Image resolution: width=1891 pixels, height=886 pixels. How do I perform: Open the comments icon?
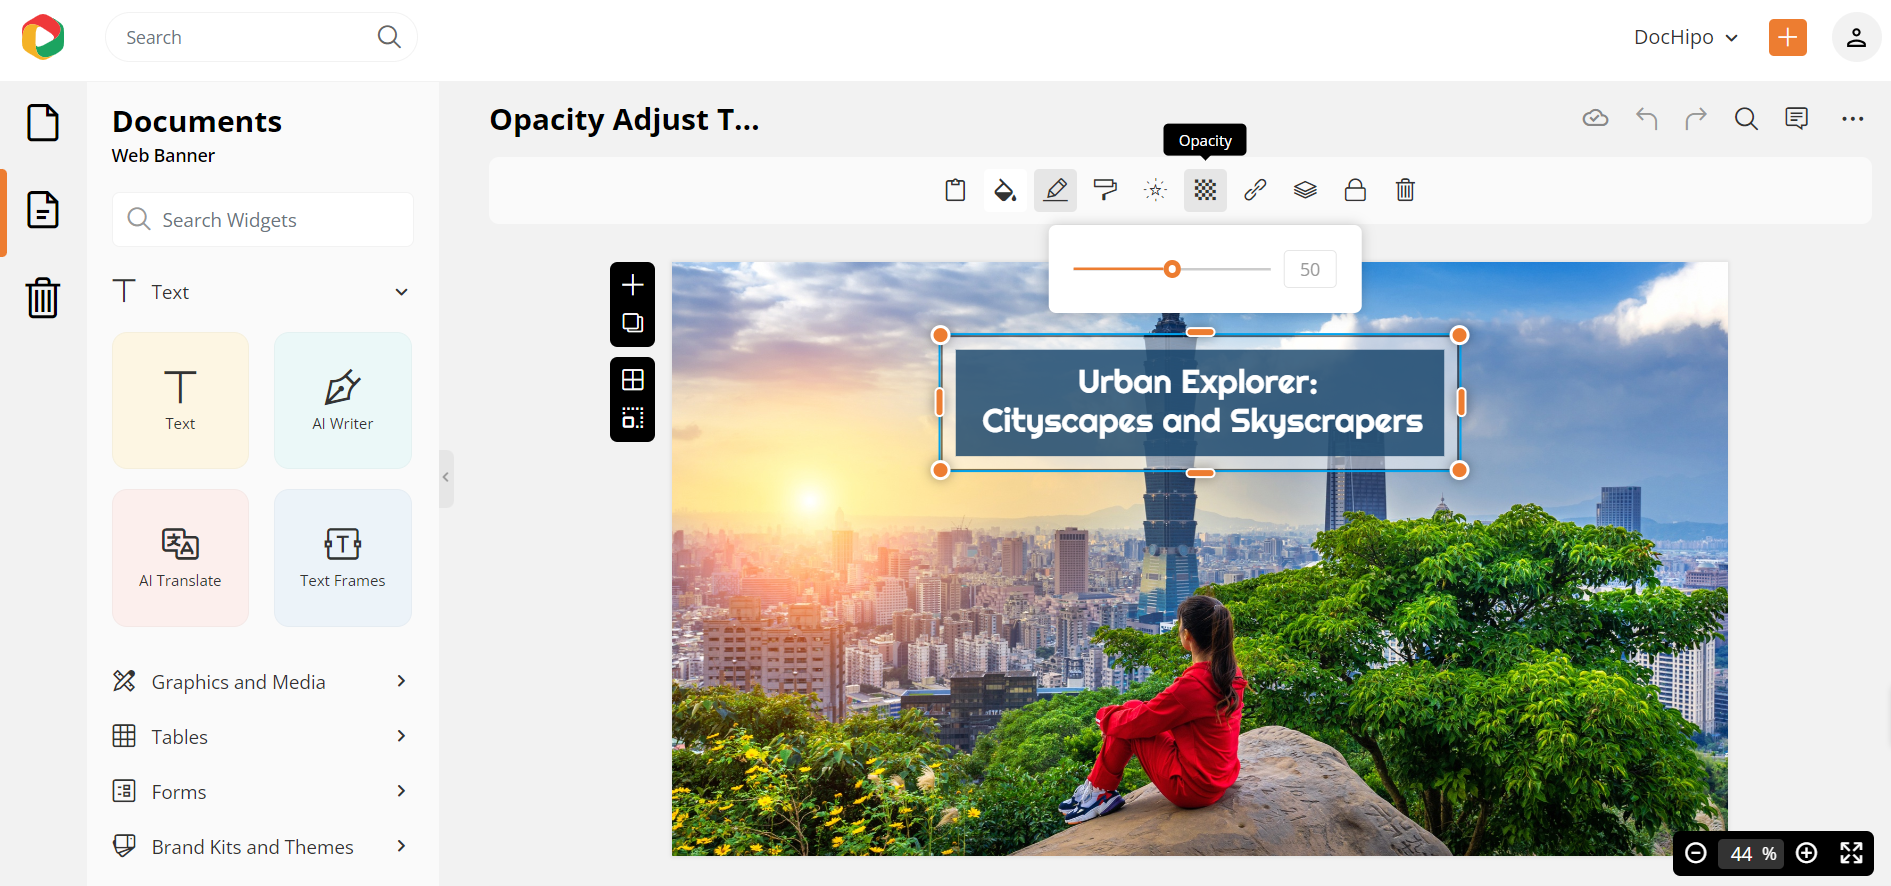pyautogui.click(x=1796, y=119)
